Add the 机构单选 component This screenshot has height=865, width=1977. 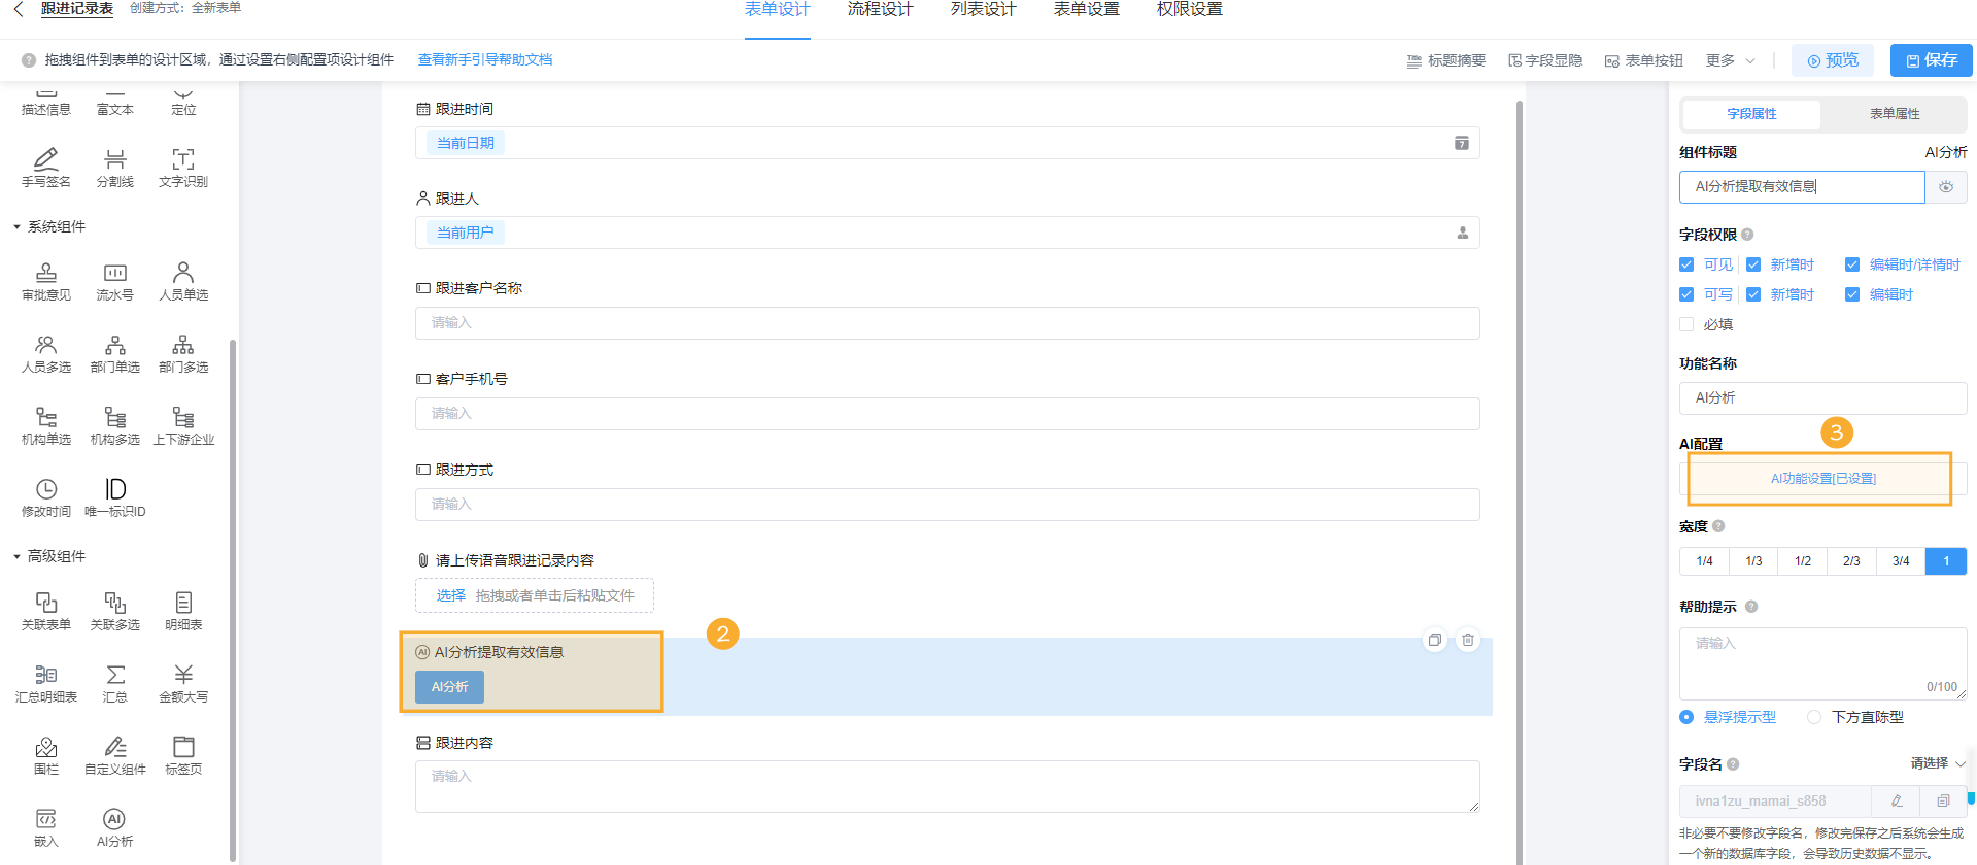(x=46, y=426)
